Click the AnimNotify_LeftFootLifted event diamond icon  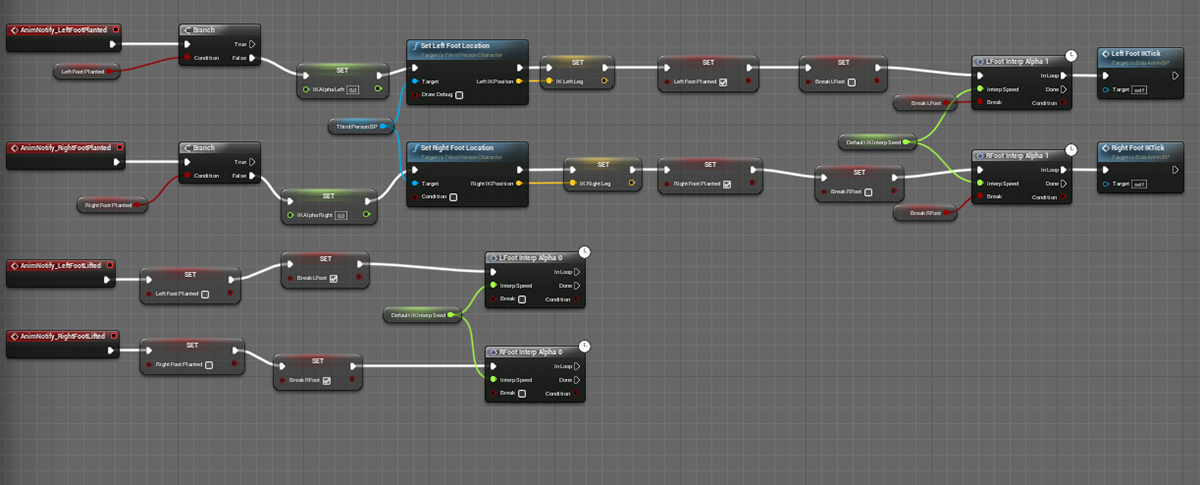15,265
